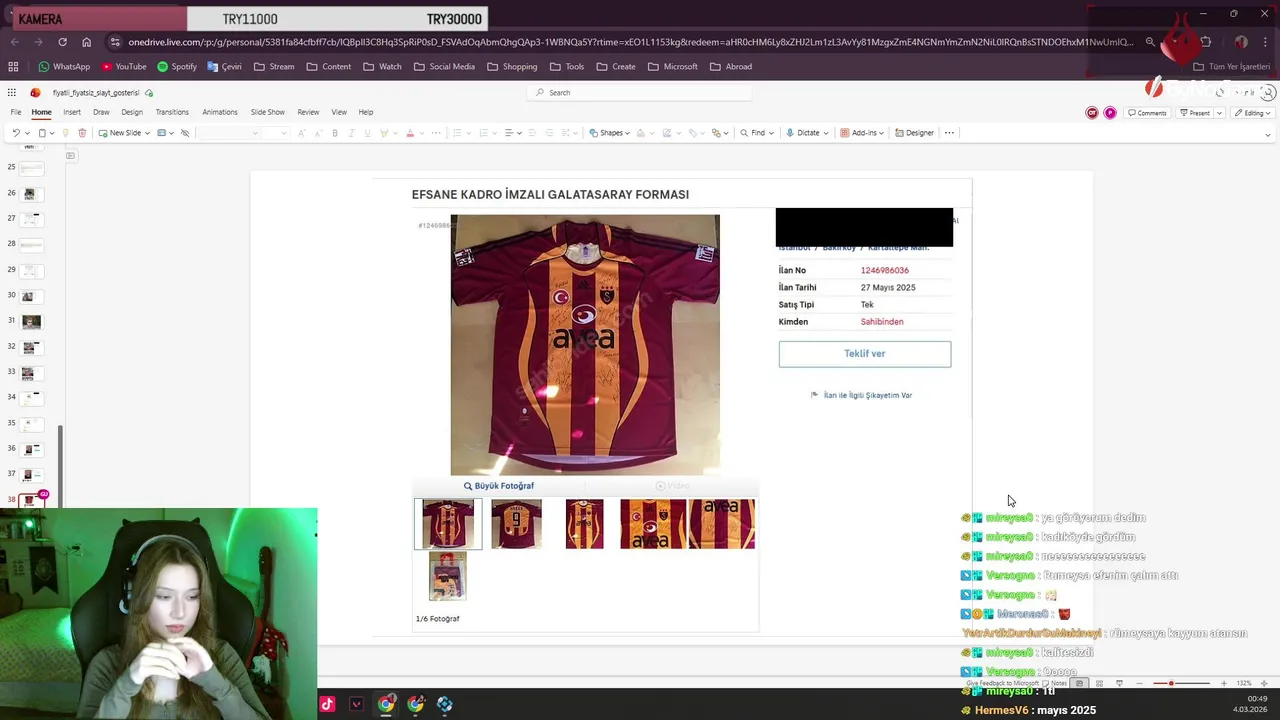Switch to the Design tab

(132, 112)
